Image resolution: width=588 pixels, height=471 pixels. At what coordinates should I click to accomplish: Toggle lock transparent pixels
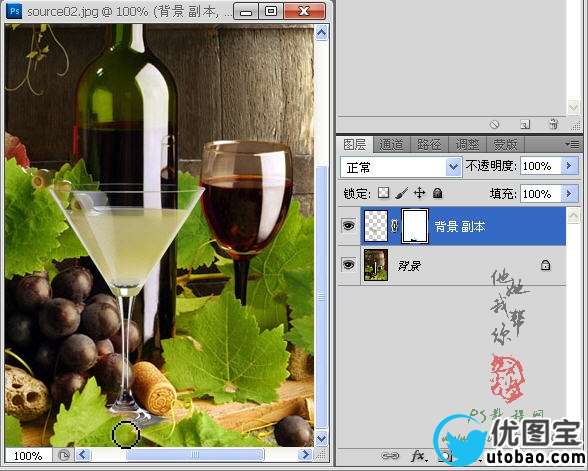383,193
